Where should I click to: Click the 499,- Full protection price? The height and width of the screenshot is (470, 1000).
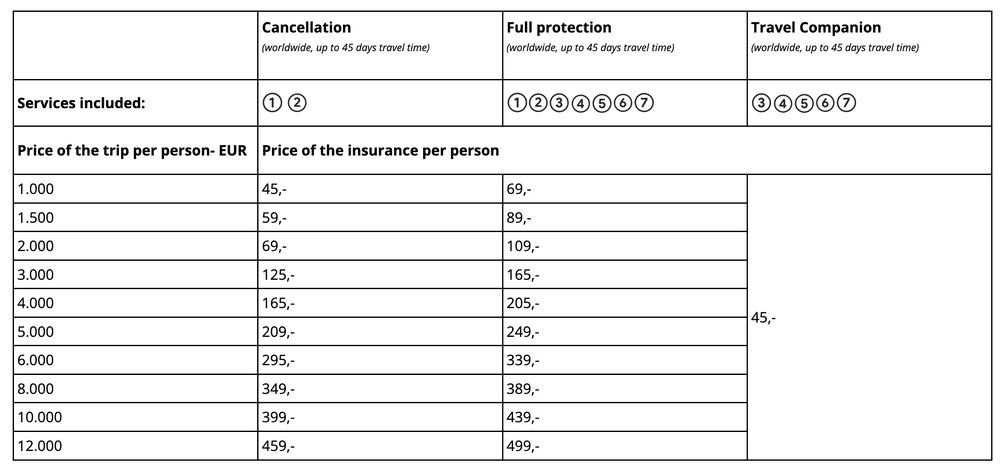coord(523,445)
